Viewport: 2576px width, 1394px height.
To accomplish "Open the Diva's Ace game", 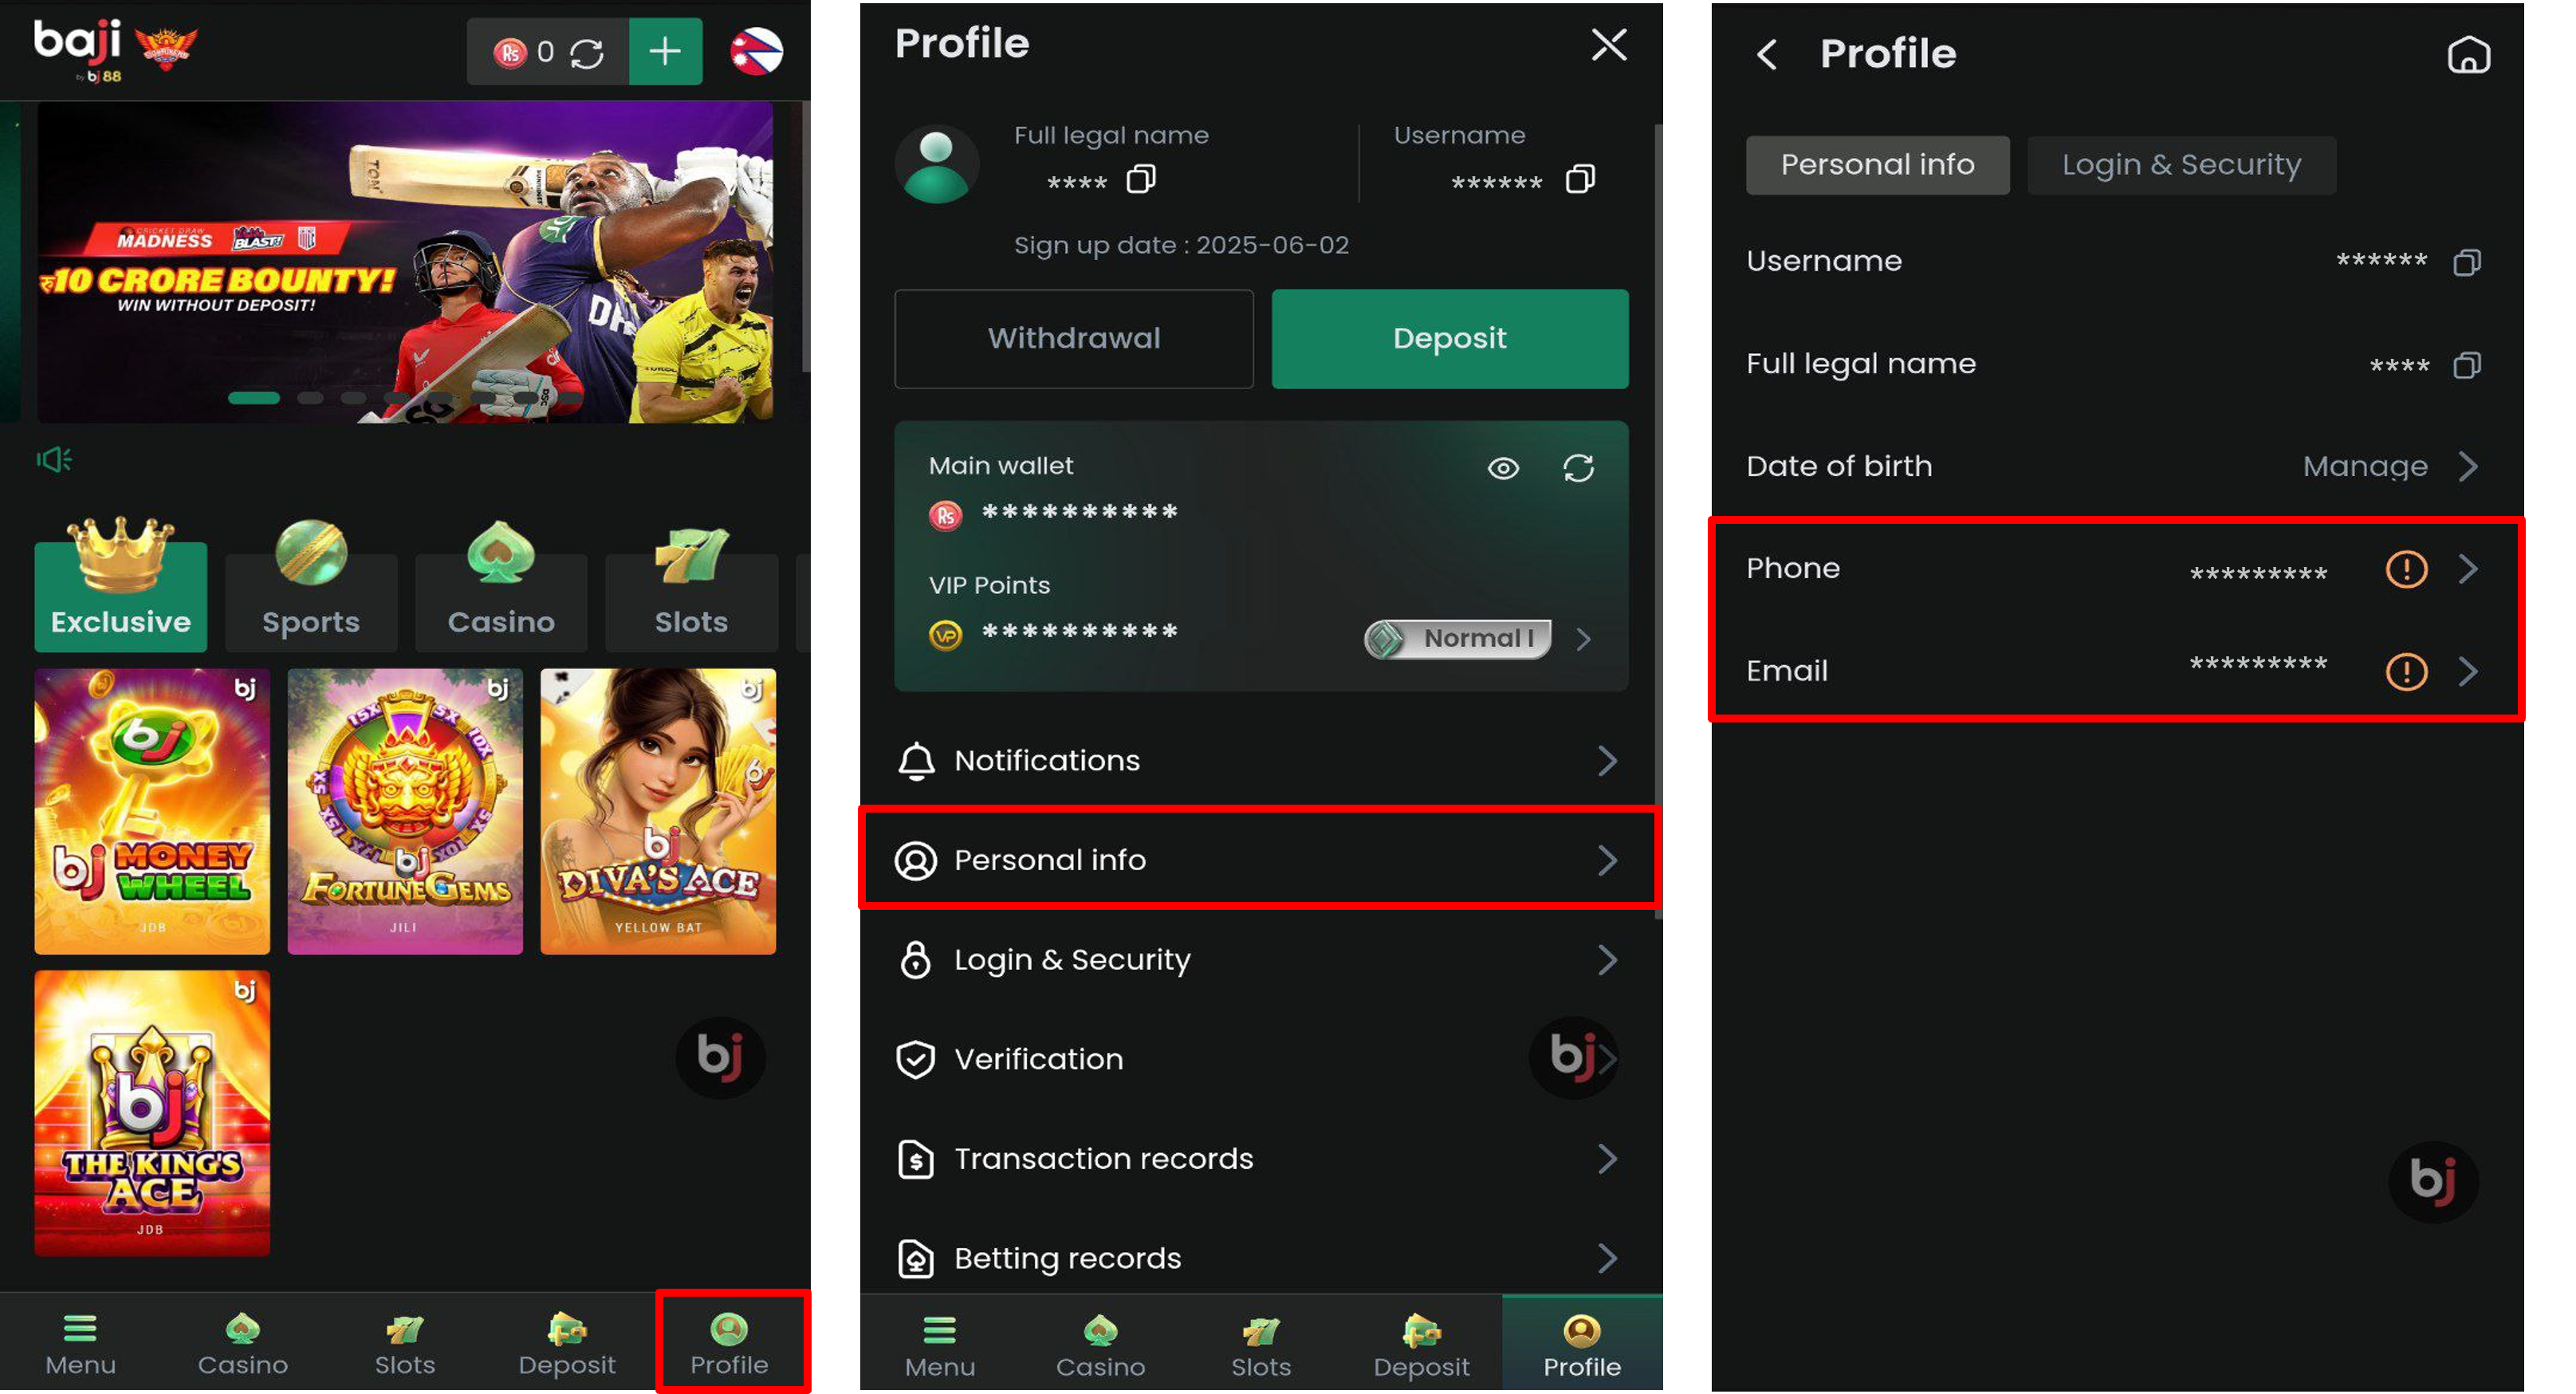I will pyautogui.click(x=658, y=811).
